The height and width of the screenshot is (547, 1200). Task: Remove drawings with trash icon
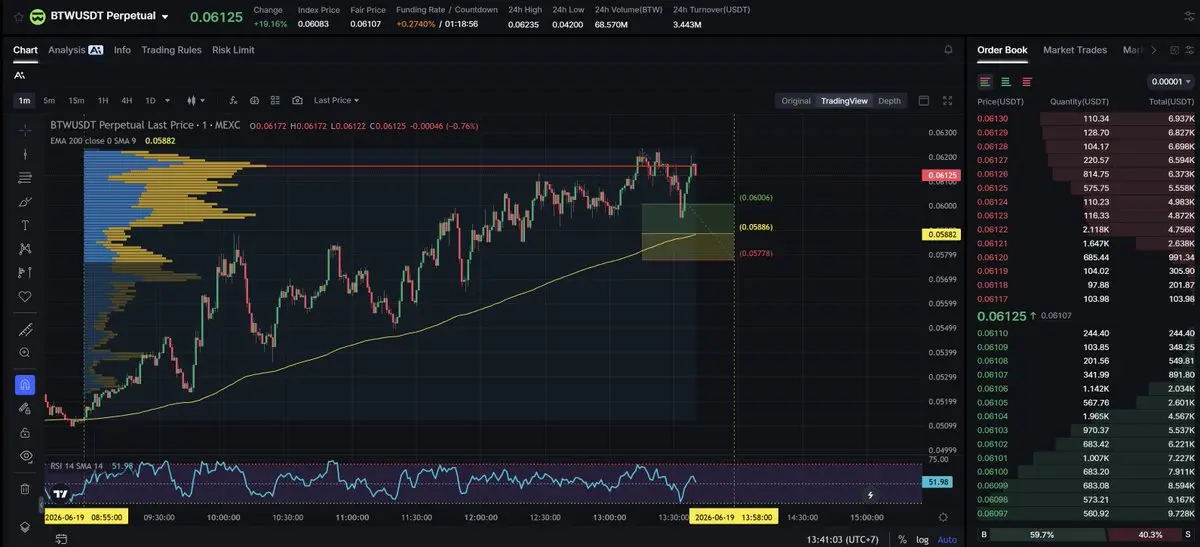[x=25, y=489]
